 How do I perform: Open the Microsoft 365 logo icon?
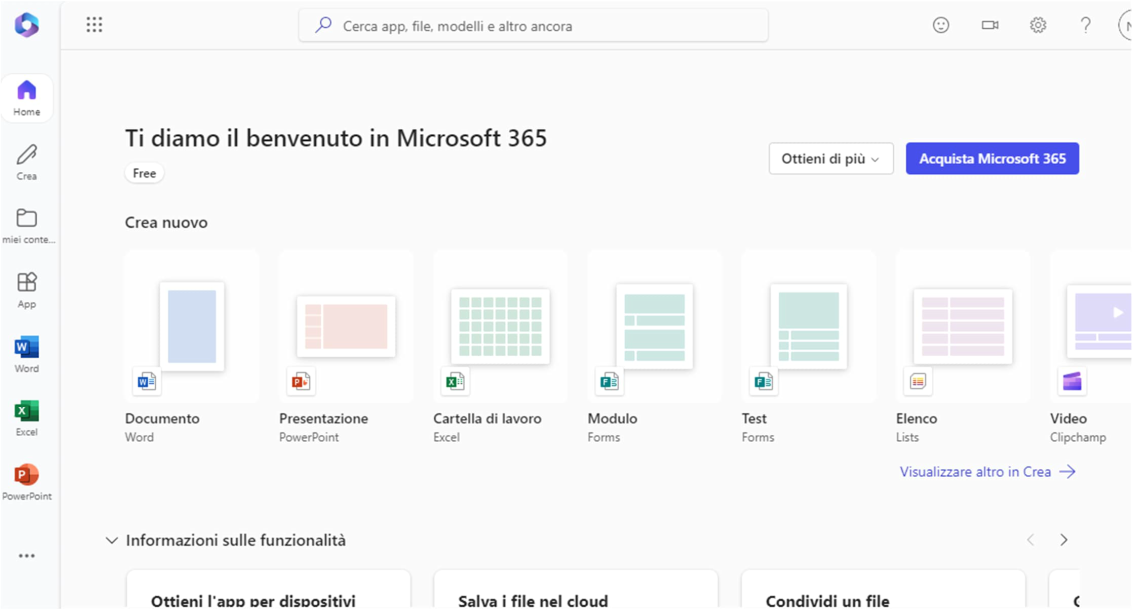click(x=27, y=25)
